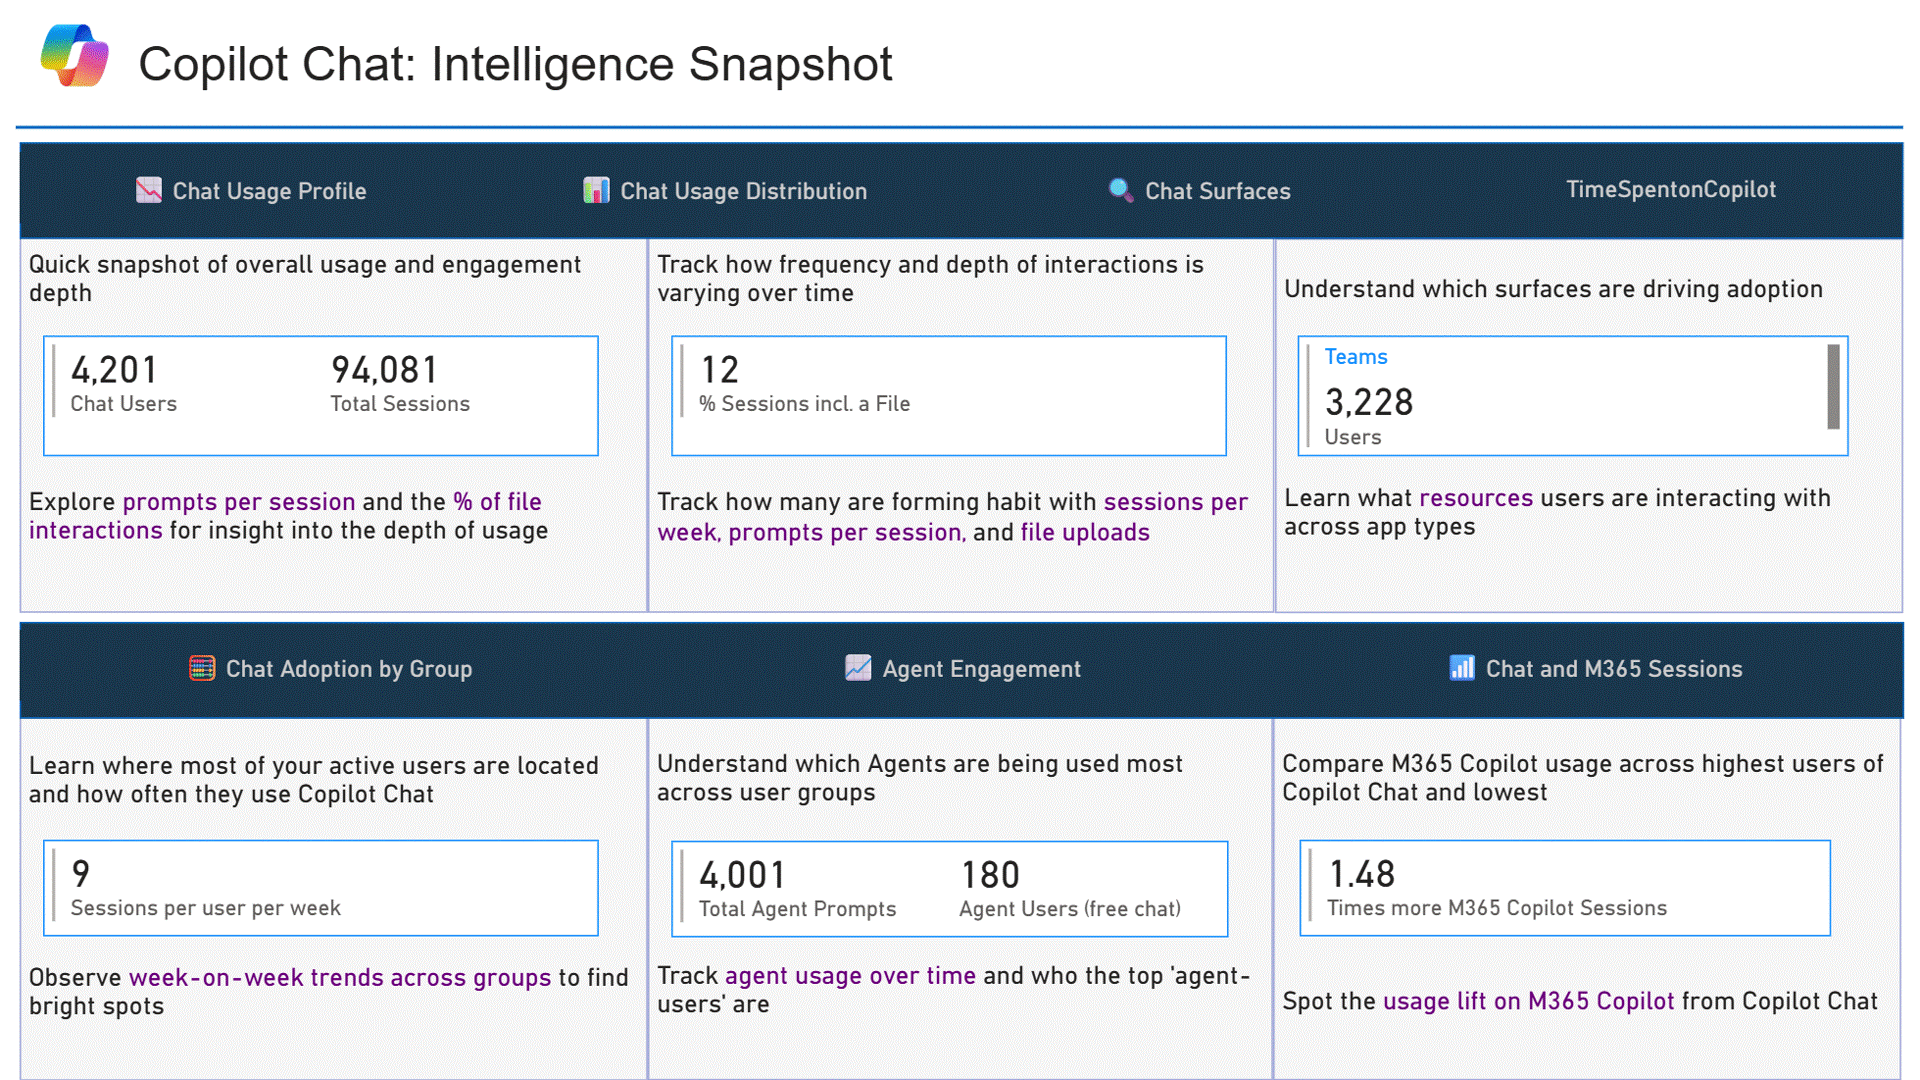Navigate to Chat Surfaces label

coord(1217,191)
